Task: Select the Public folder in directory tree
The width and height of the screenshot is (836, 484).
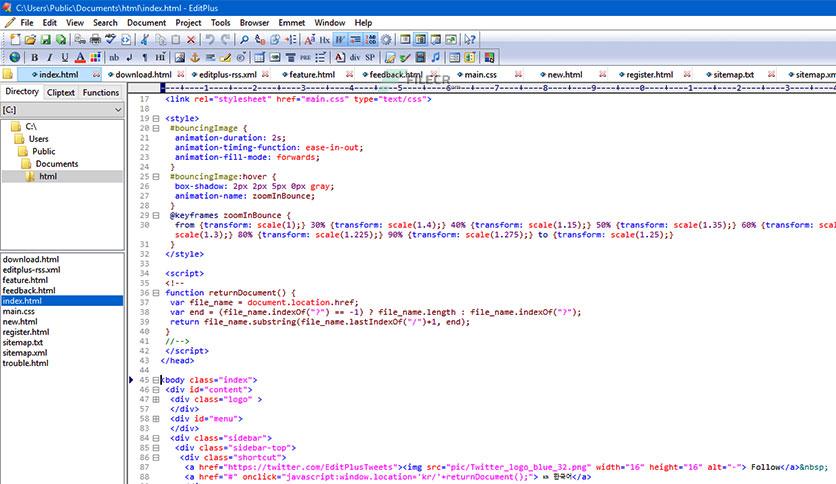Action: (44, 151)
